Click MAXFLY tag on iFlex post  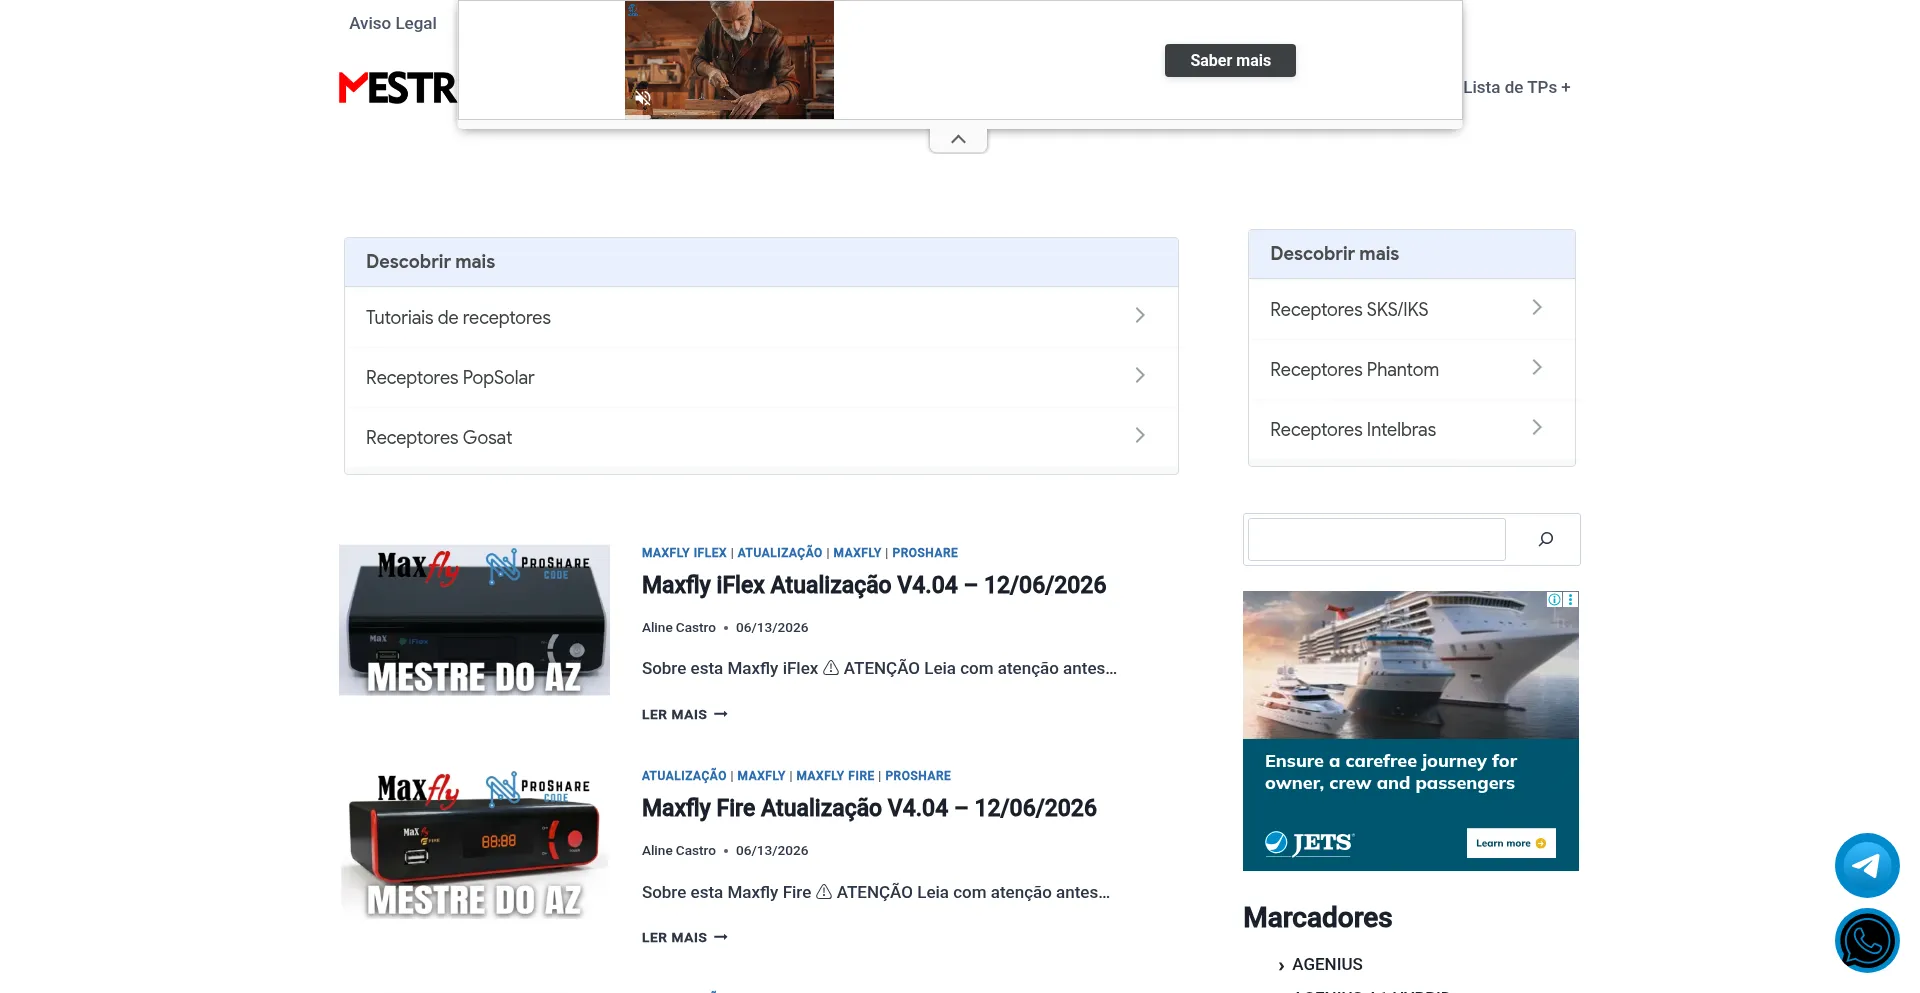point(857,553)
